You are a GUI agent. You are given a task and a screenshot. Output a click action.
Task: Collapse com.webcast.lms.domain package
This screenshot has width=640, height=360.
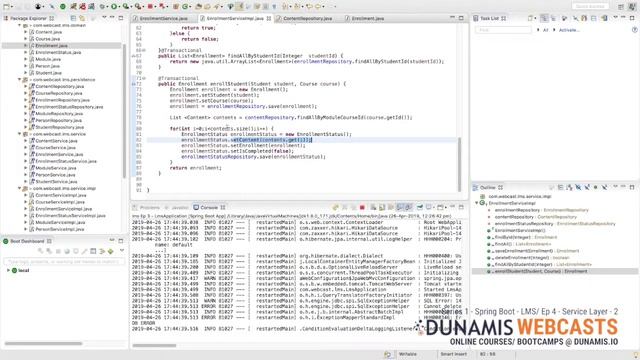(x=19, y=25)
